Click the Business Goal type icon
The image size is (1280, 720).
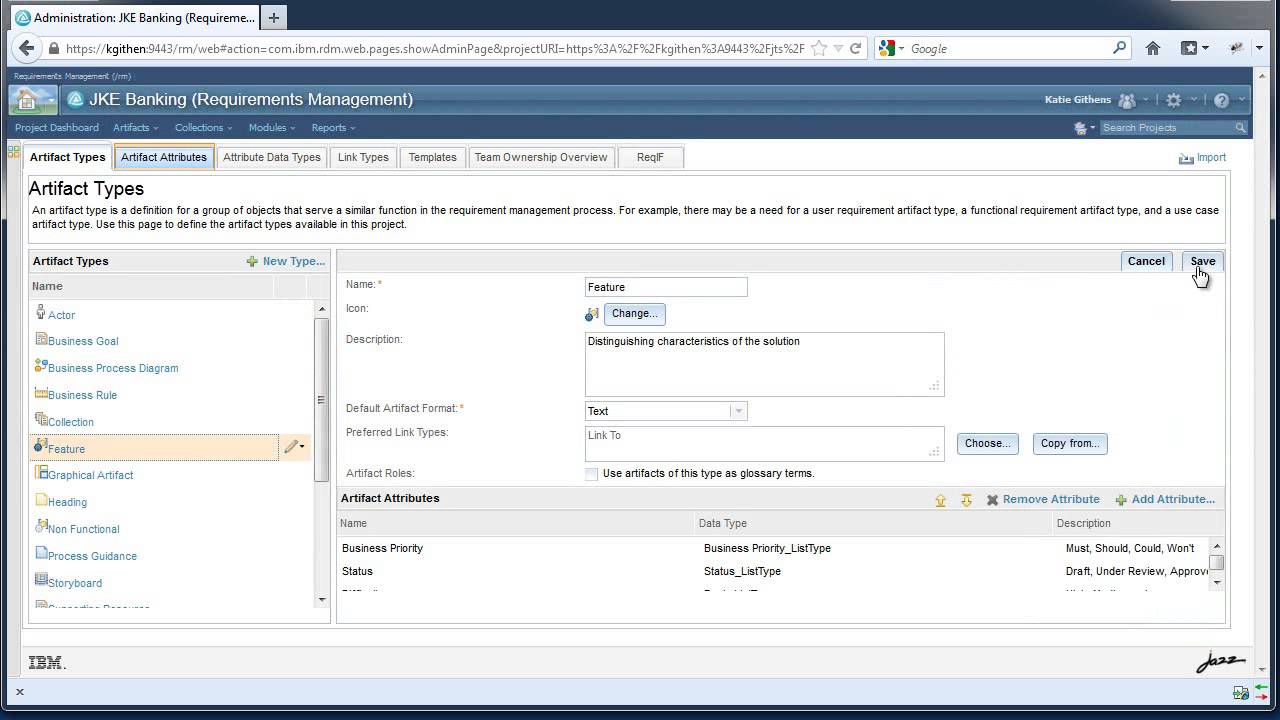point(41,340)
